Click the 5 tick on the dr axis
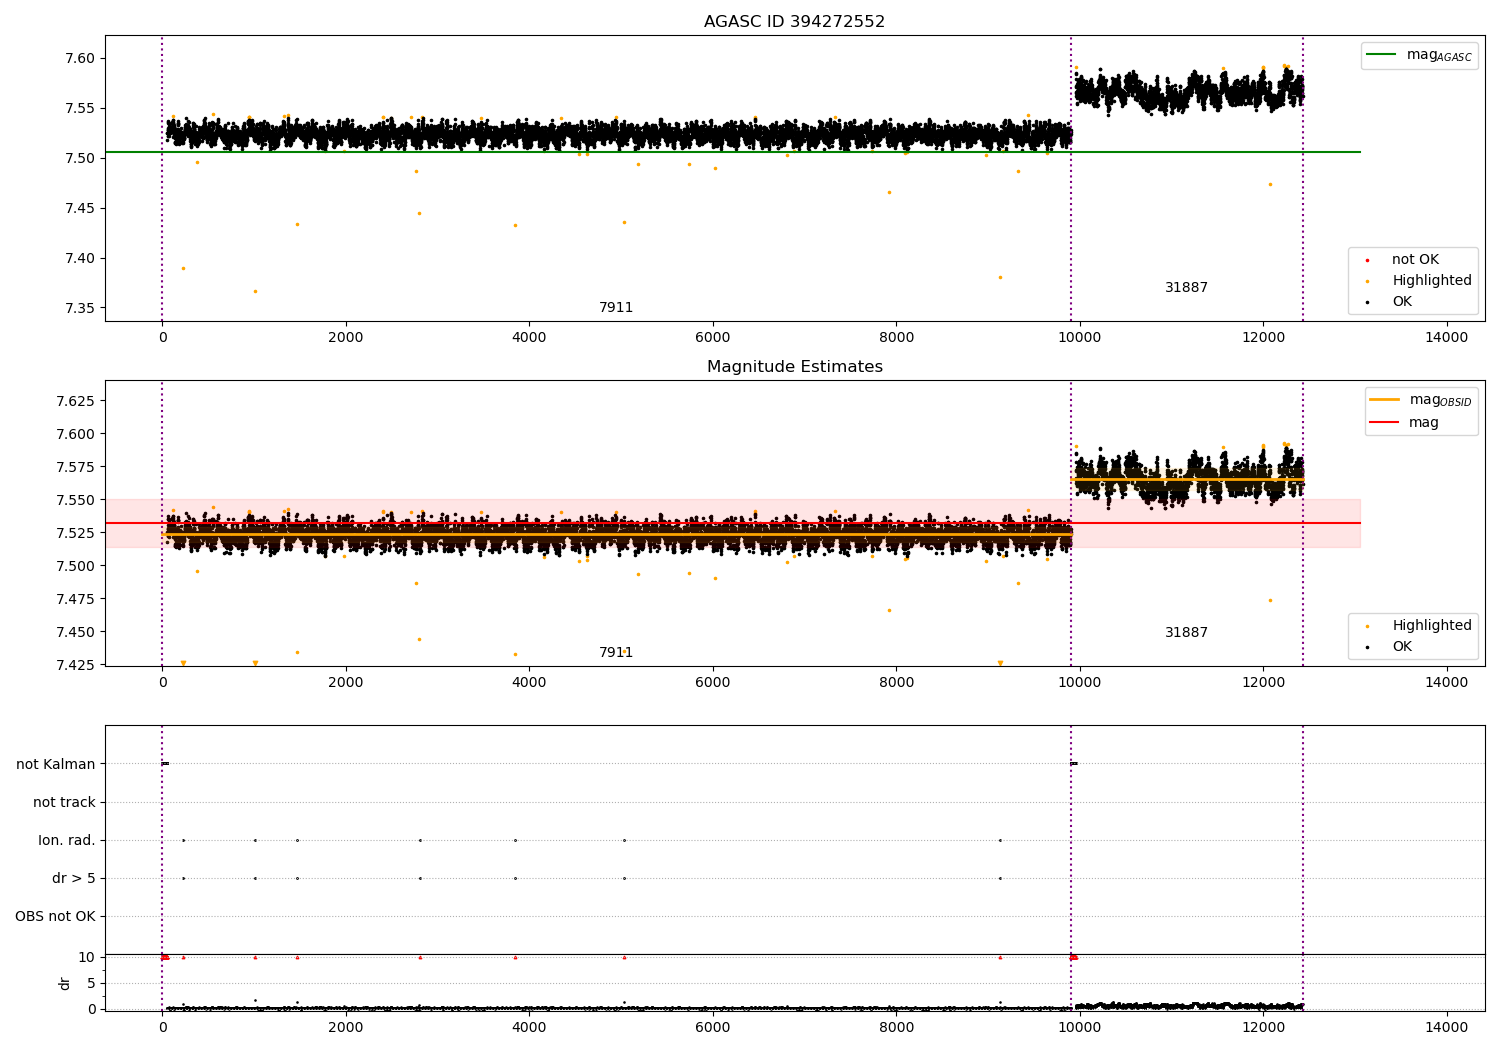This screenshot has height=1050, width=1500. click(92, 983)
